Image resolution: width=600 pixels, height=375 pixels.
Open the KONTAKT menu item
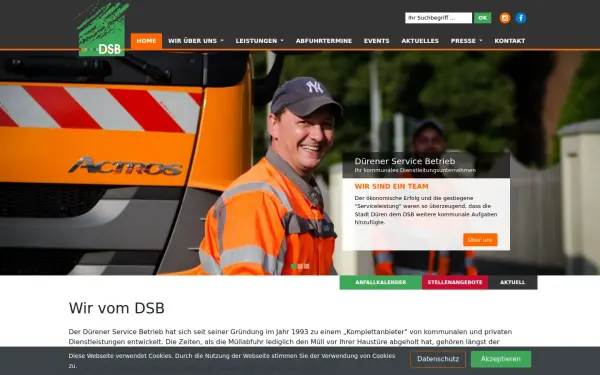coord(510,41)
